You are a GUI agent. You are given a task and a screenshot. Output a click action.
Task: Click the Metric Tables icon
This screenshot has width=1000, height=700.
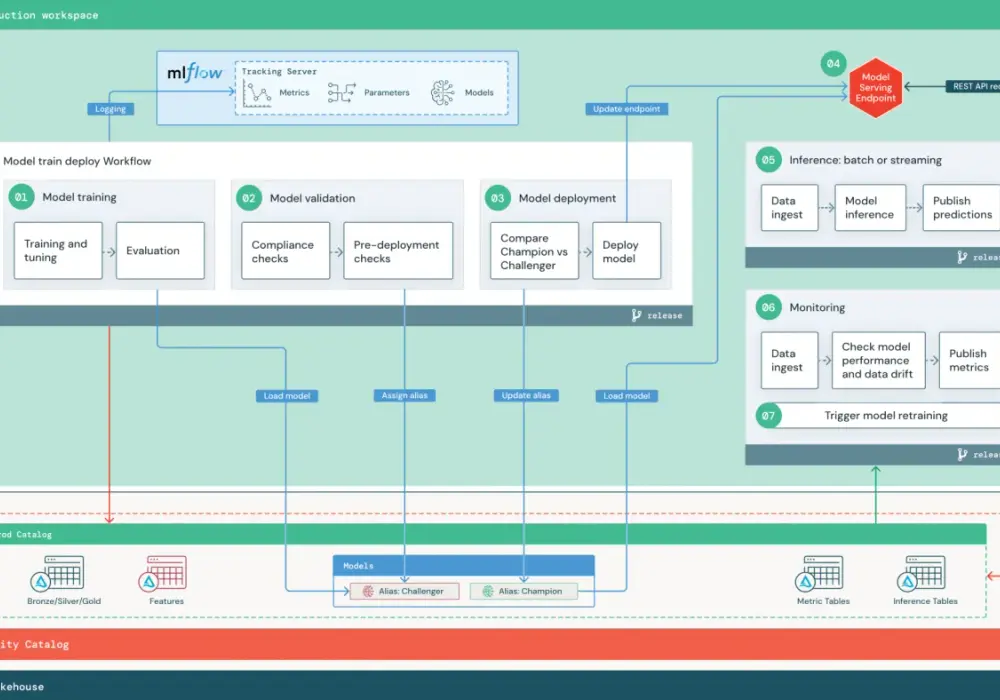pos(819,573)
